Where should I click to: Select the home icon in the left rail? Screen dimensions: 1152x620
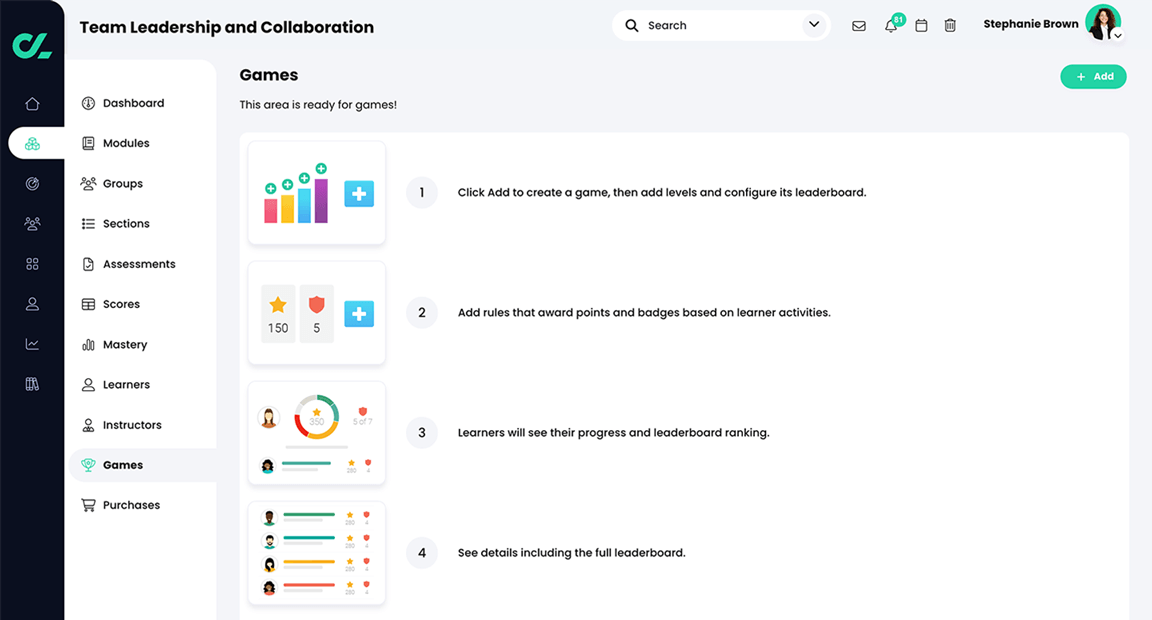(32, 103)
